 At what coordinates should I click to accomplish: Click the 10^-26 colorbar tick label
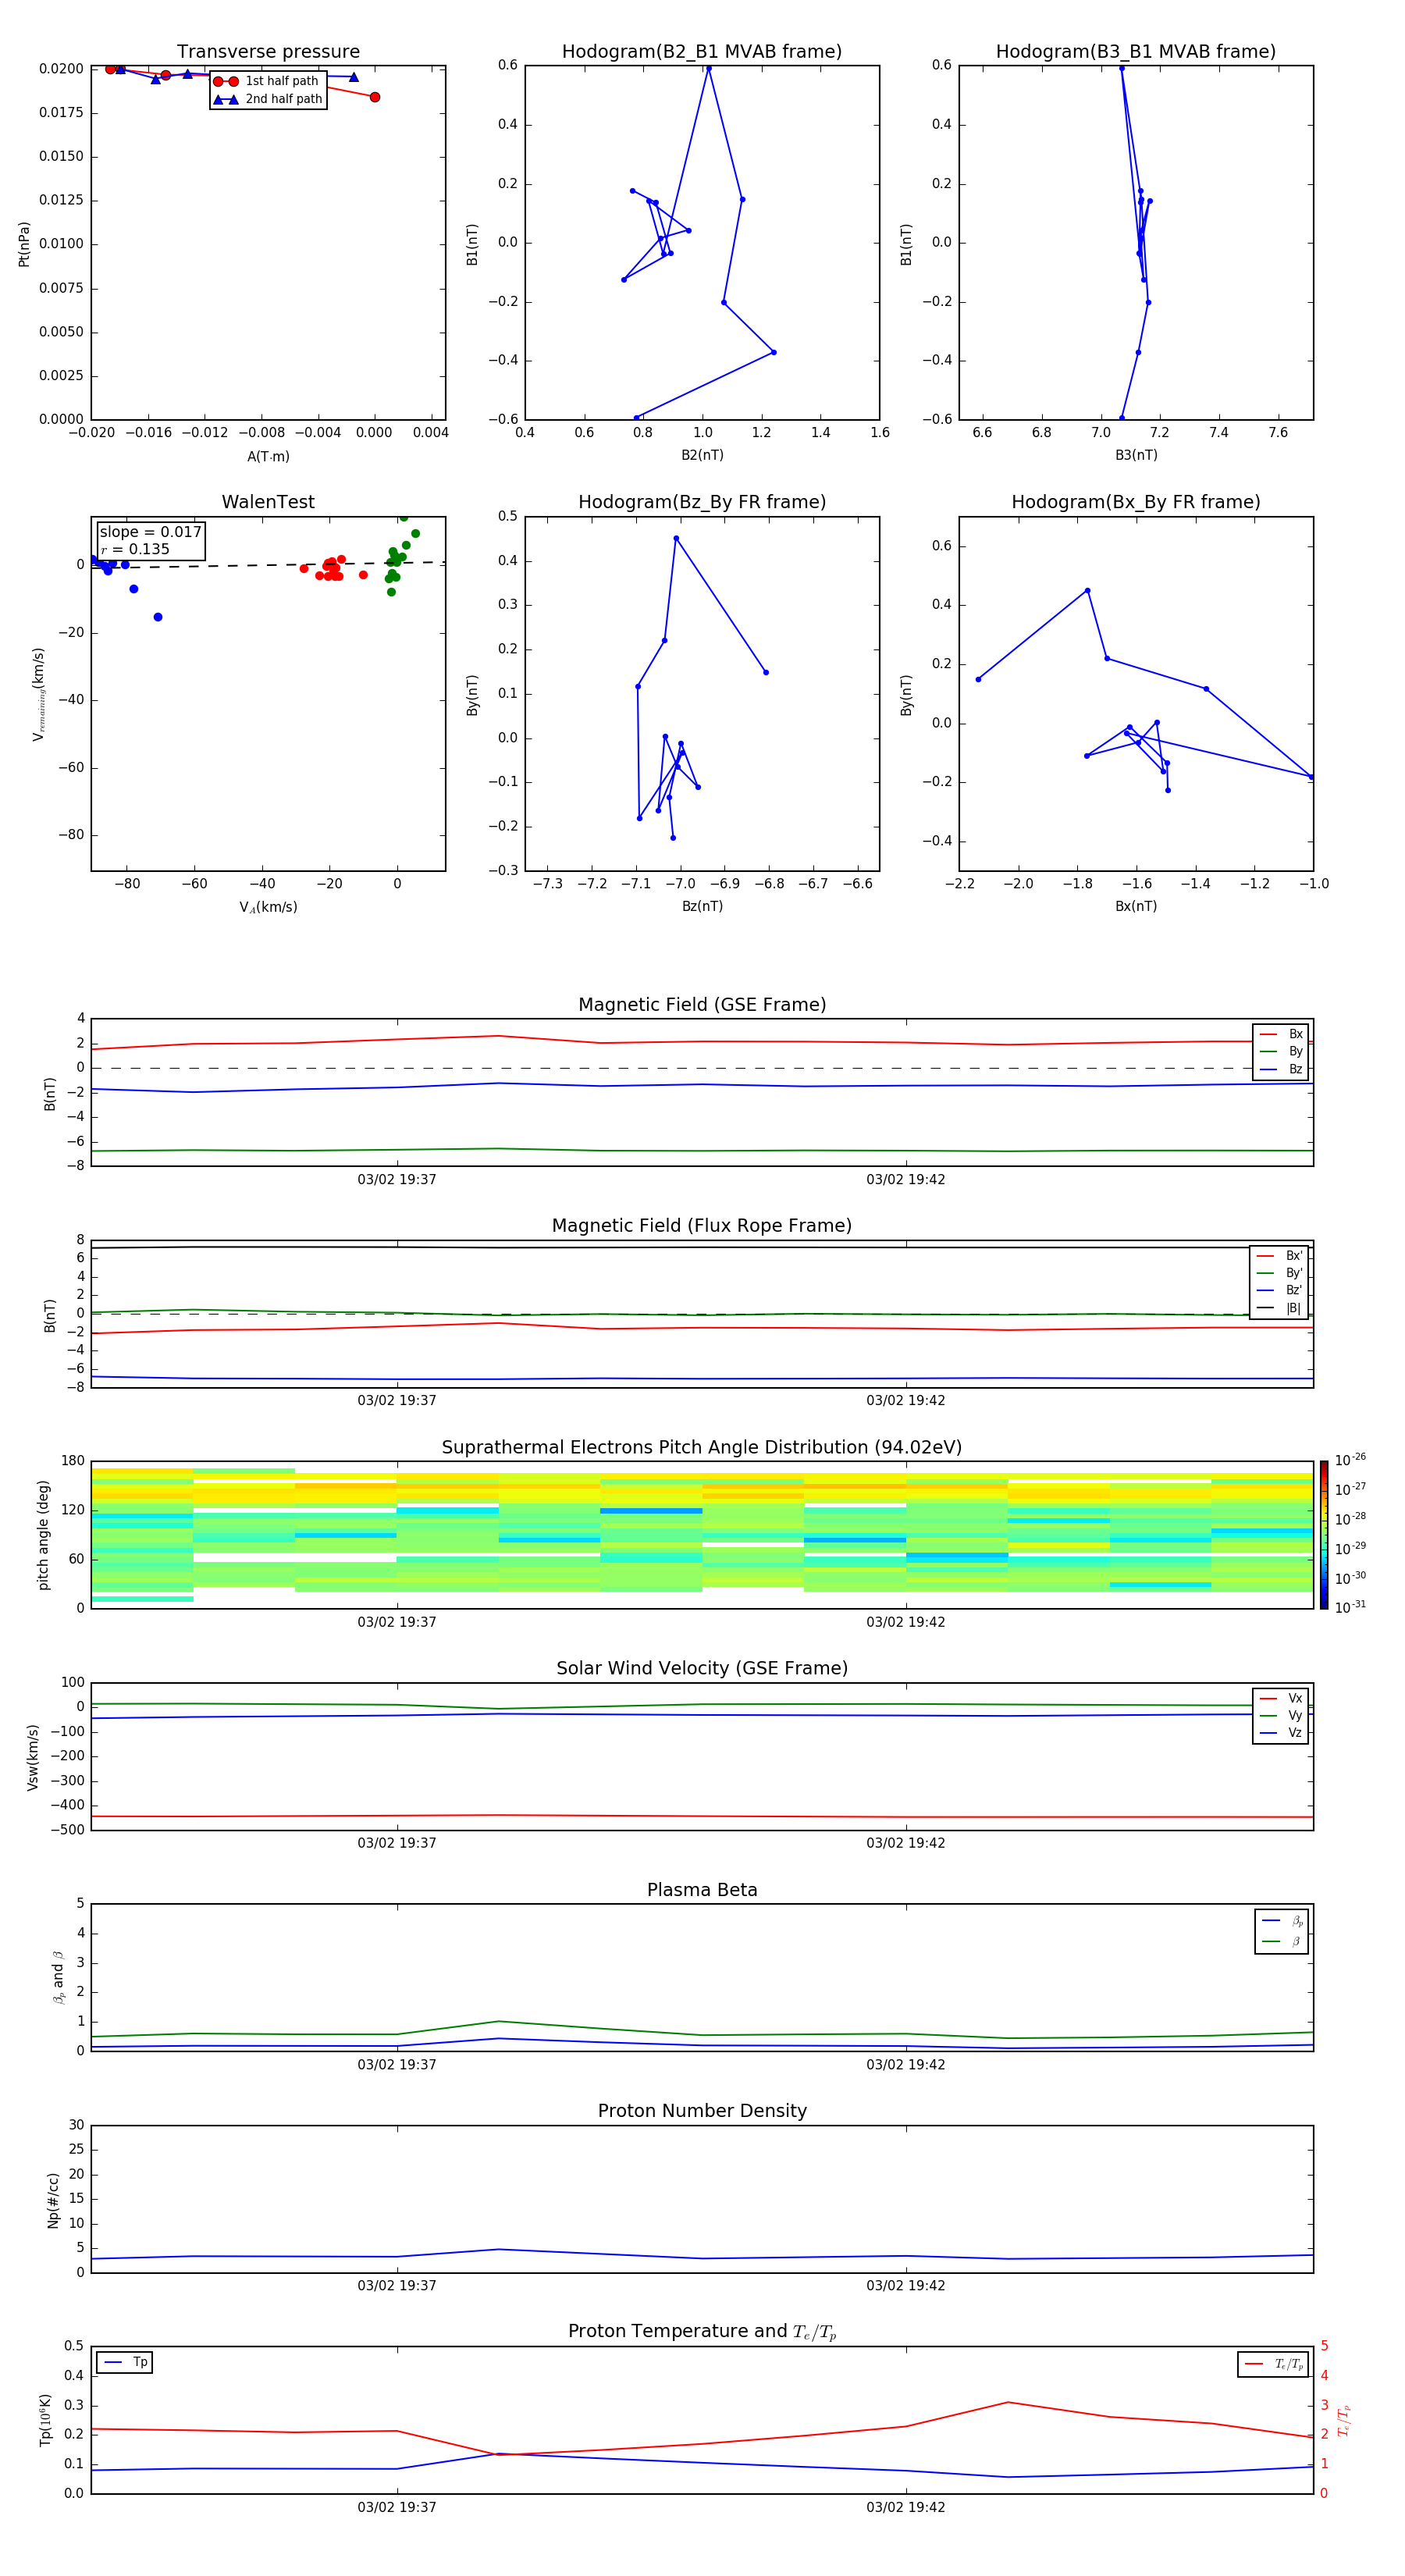[1350, 1460]
